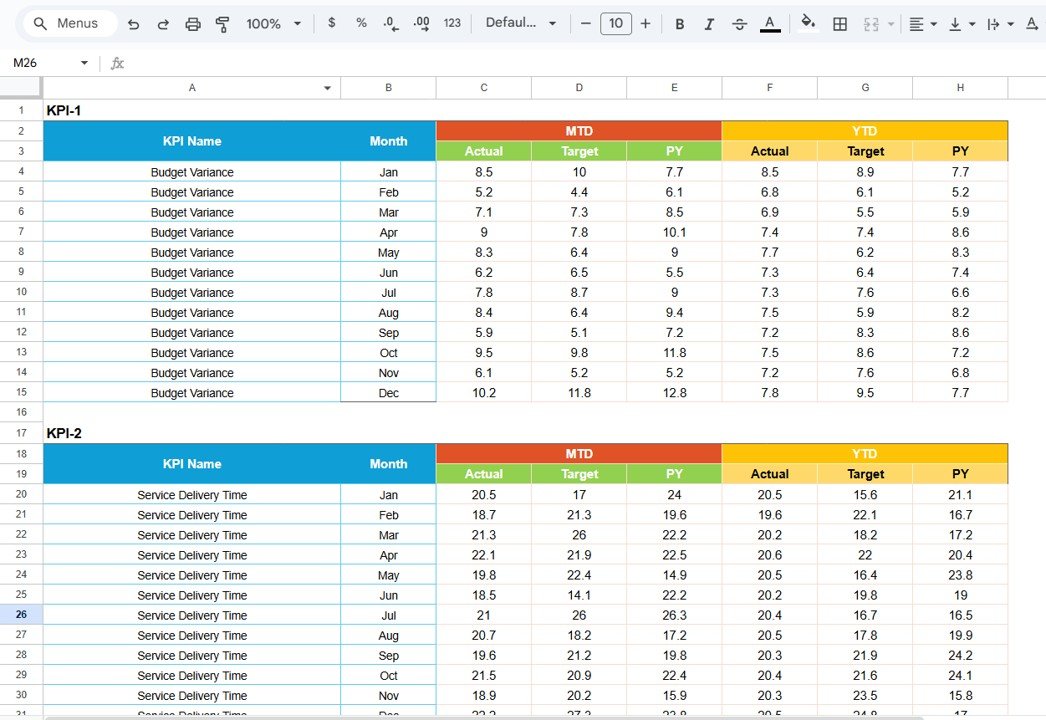
Task: Select the Paint format tool
Action: (221, 23)
